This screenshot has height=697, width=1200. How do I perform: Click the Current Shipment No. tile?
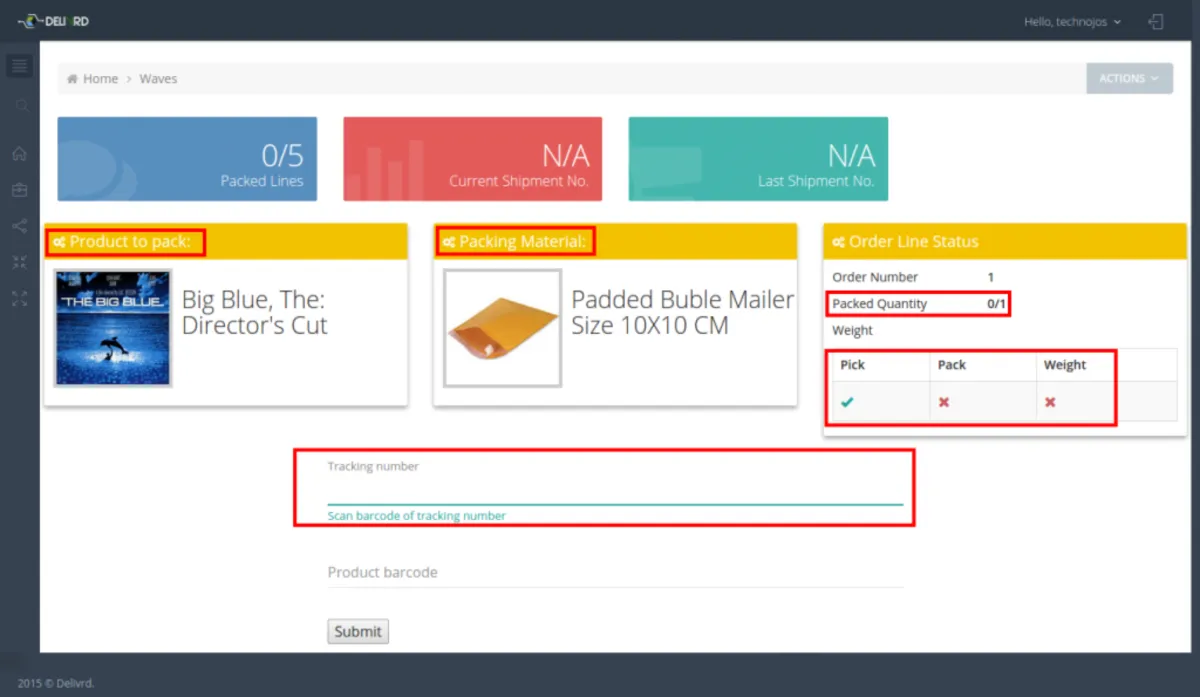click(x=473, y=159)
